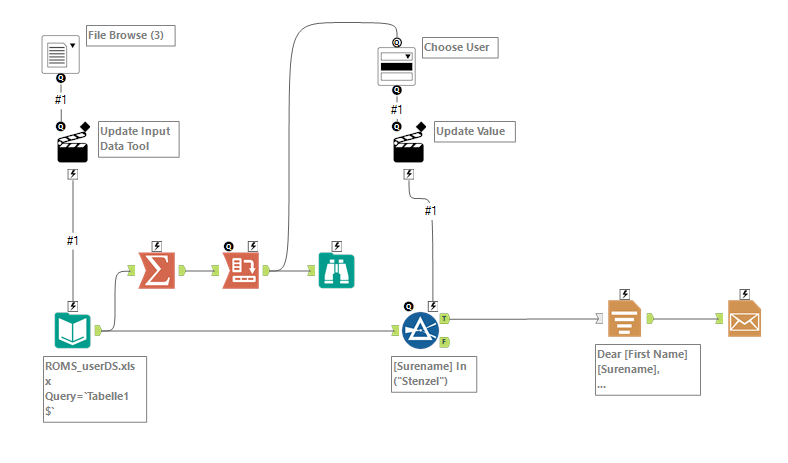Select the File Browse interface tool icon
Viewport: 788px width, 463px height.
pos(60,54)
